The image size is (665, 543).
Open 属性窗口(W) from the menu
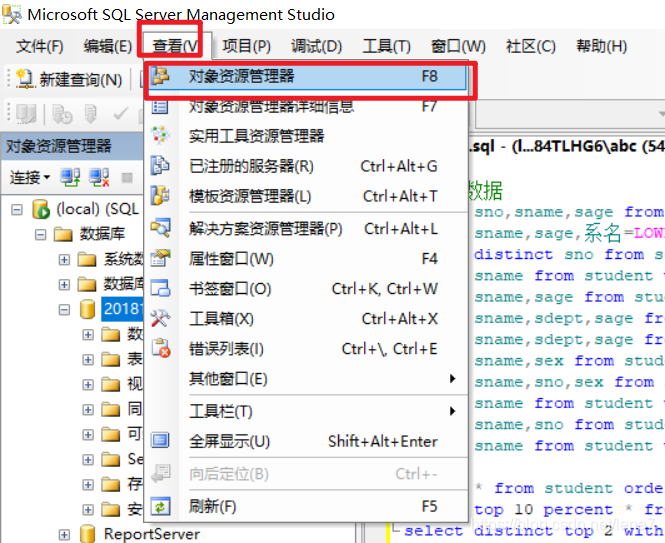pos(307,259)
